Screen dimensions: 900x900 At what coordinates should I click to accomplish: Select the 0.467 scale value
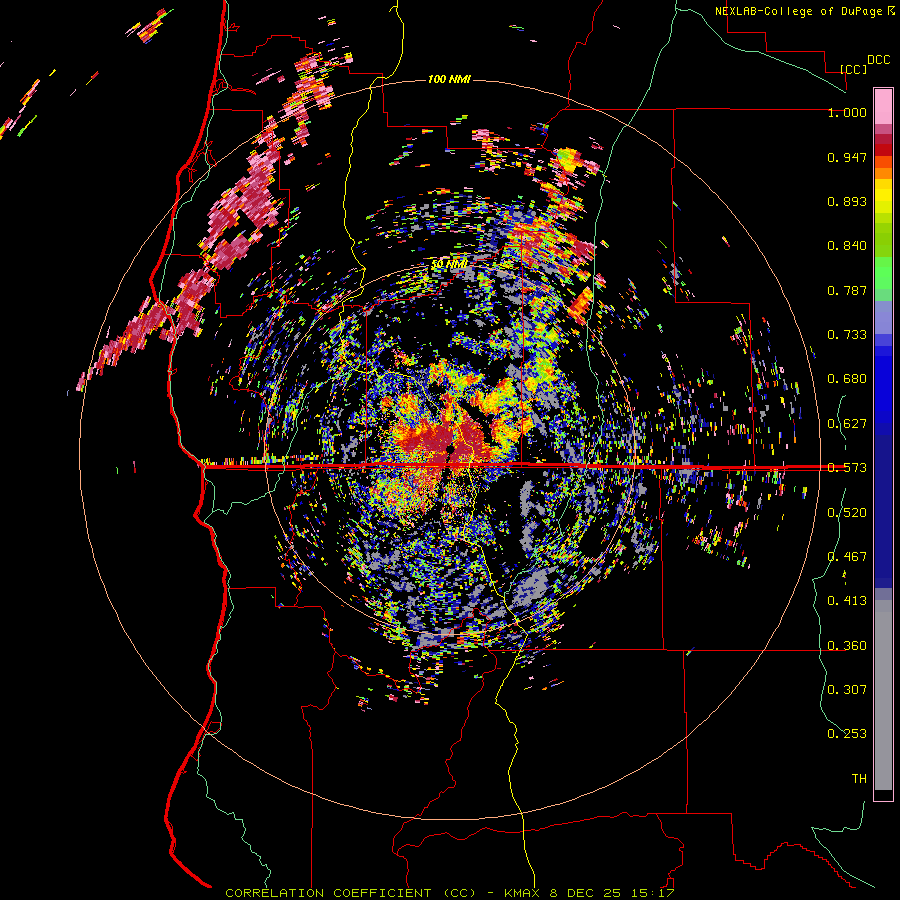pyautogui.click(x=847, y=557)
